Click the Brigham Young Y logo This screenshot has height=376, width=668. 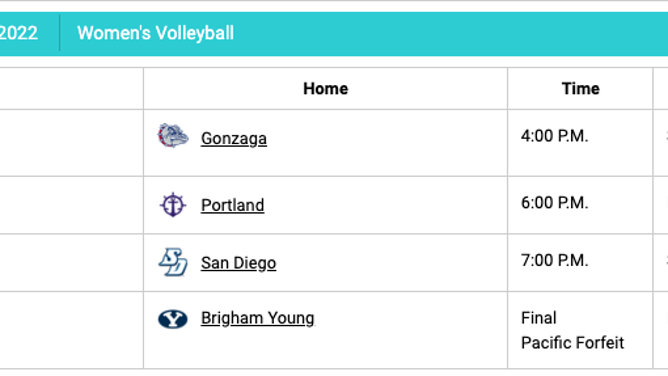coord(173,319)
